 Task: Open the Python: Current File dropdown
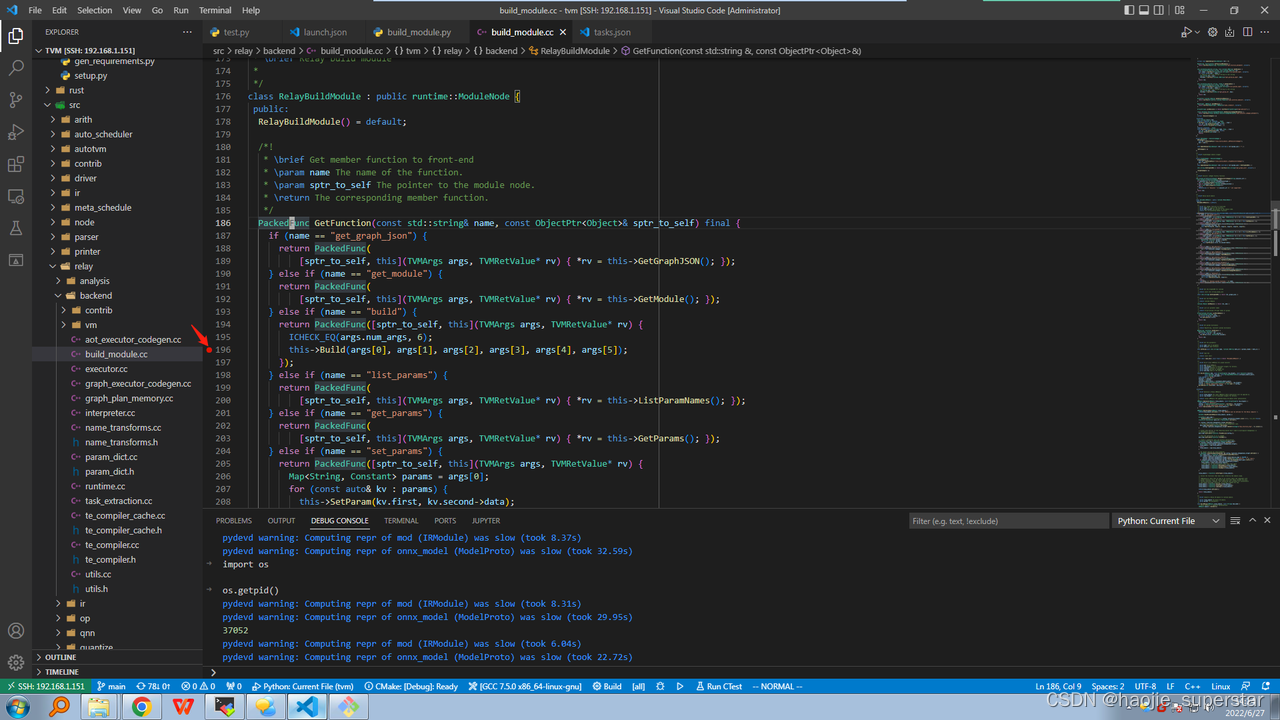[x=1169, y=521]
